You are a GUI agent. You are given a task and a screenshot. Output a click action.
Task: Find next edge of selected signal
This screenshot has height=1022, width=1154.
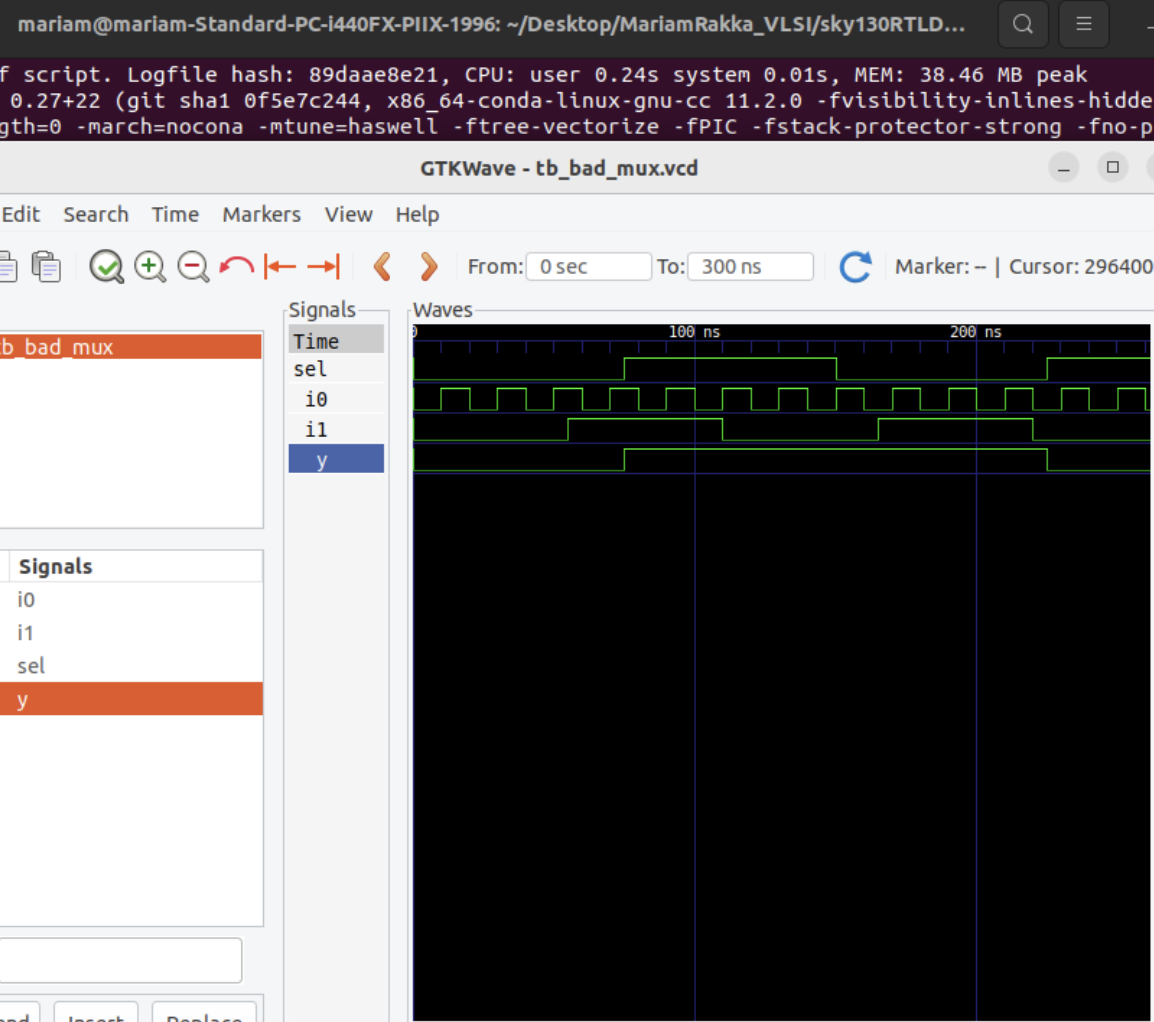coord(427,266)
